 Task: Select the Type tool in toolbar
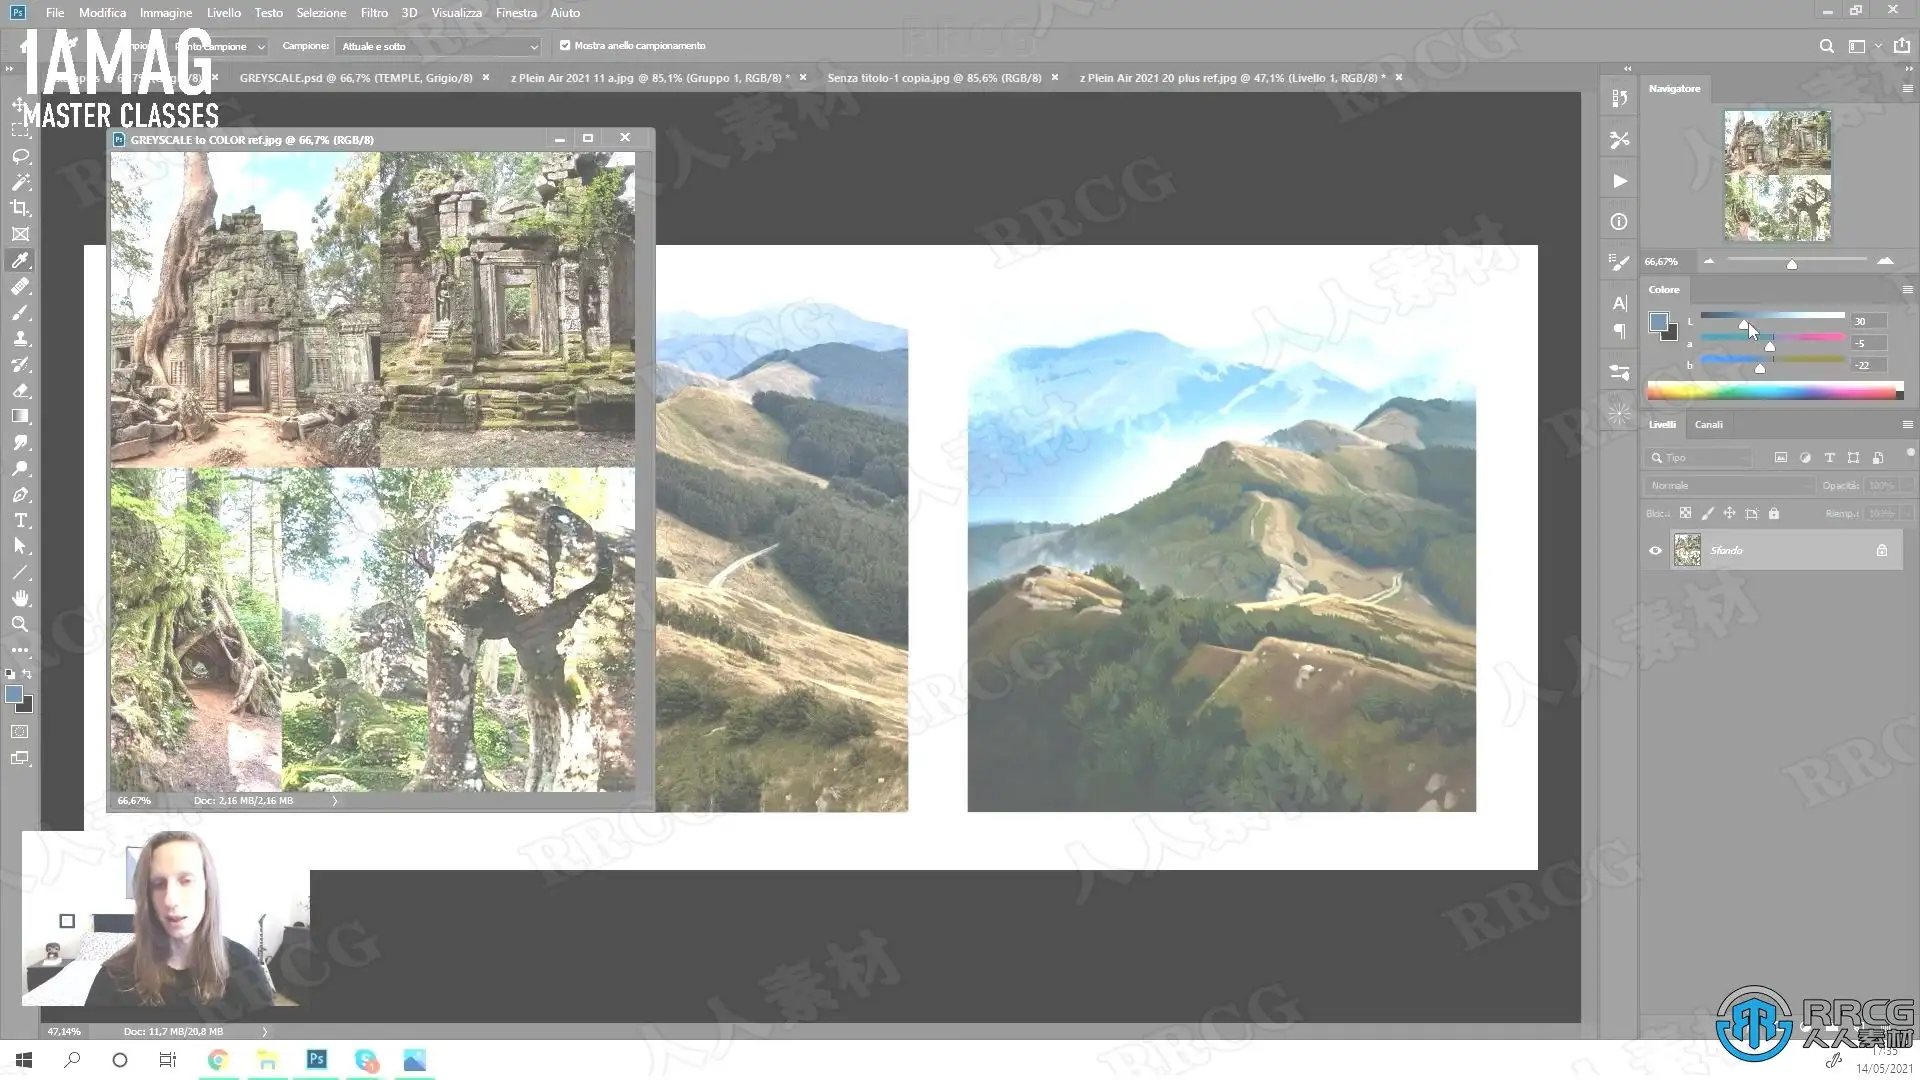coord(20,521)
